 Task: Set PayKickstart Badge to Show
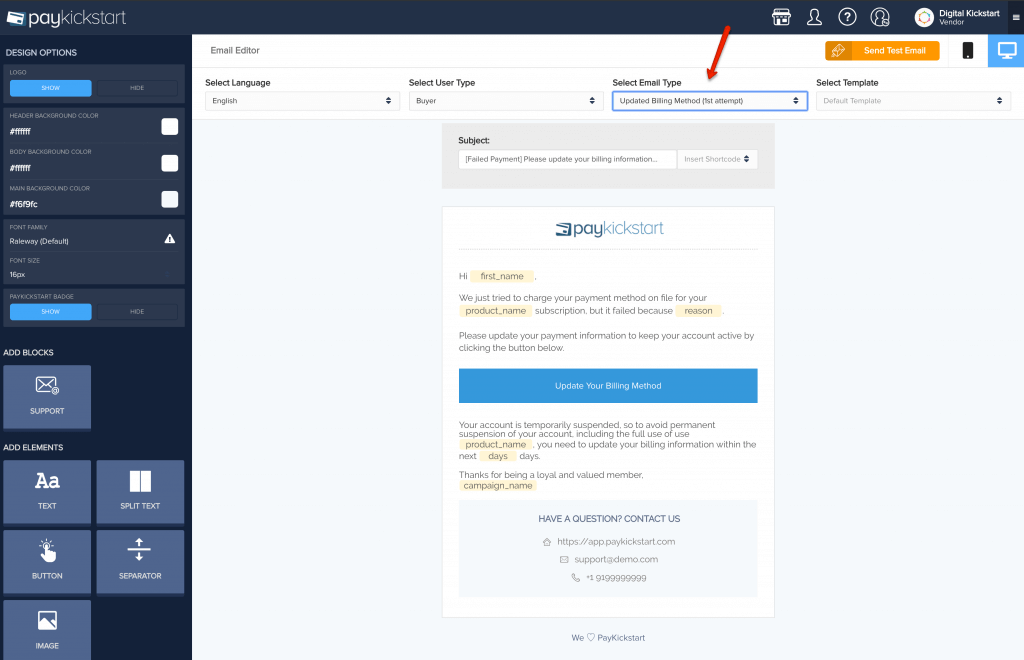[x=50, y=312]
